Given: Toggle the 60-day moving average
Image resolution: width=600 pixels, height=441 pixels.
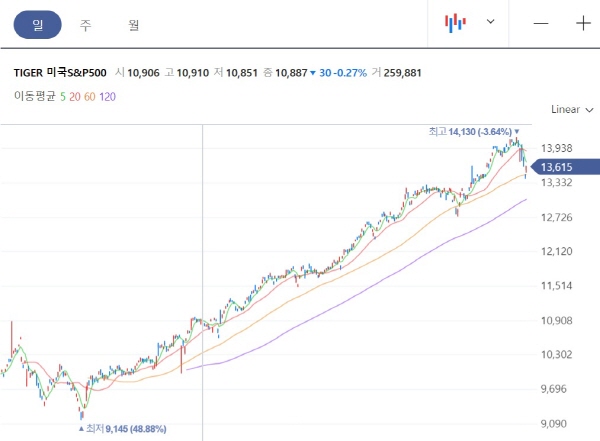Looking at the screenshot, I should tap(90, 96).
